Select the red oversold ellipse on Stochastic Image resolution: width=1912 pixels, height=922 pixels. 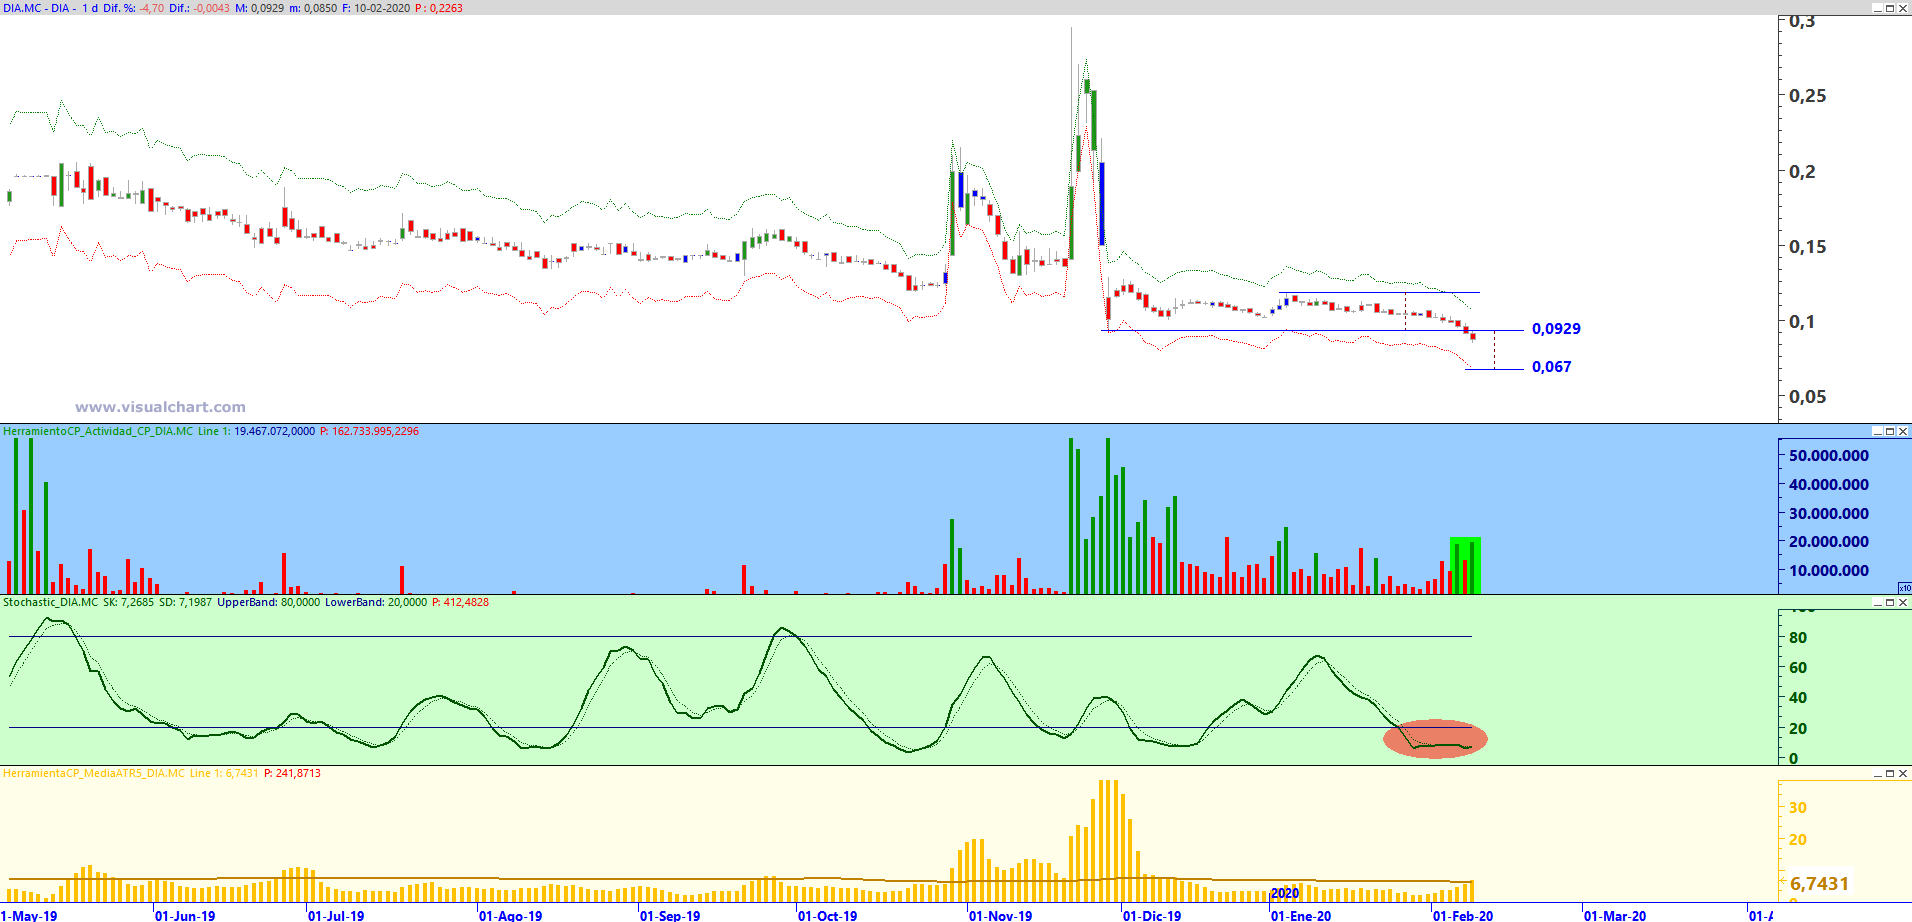[1435, 739]
